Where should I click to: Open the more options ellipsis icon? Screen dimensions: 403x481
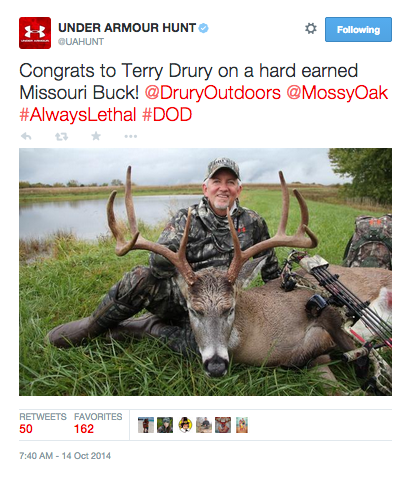131,136
